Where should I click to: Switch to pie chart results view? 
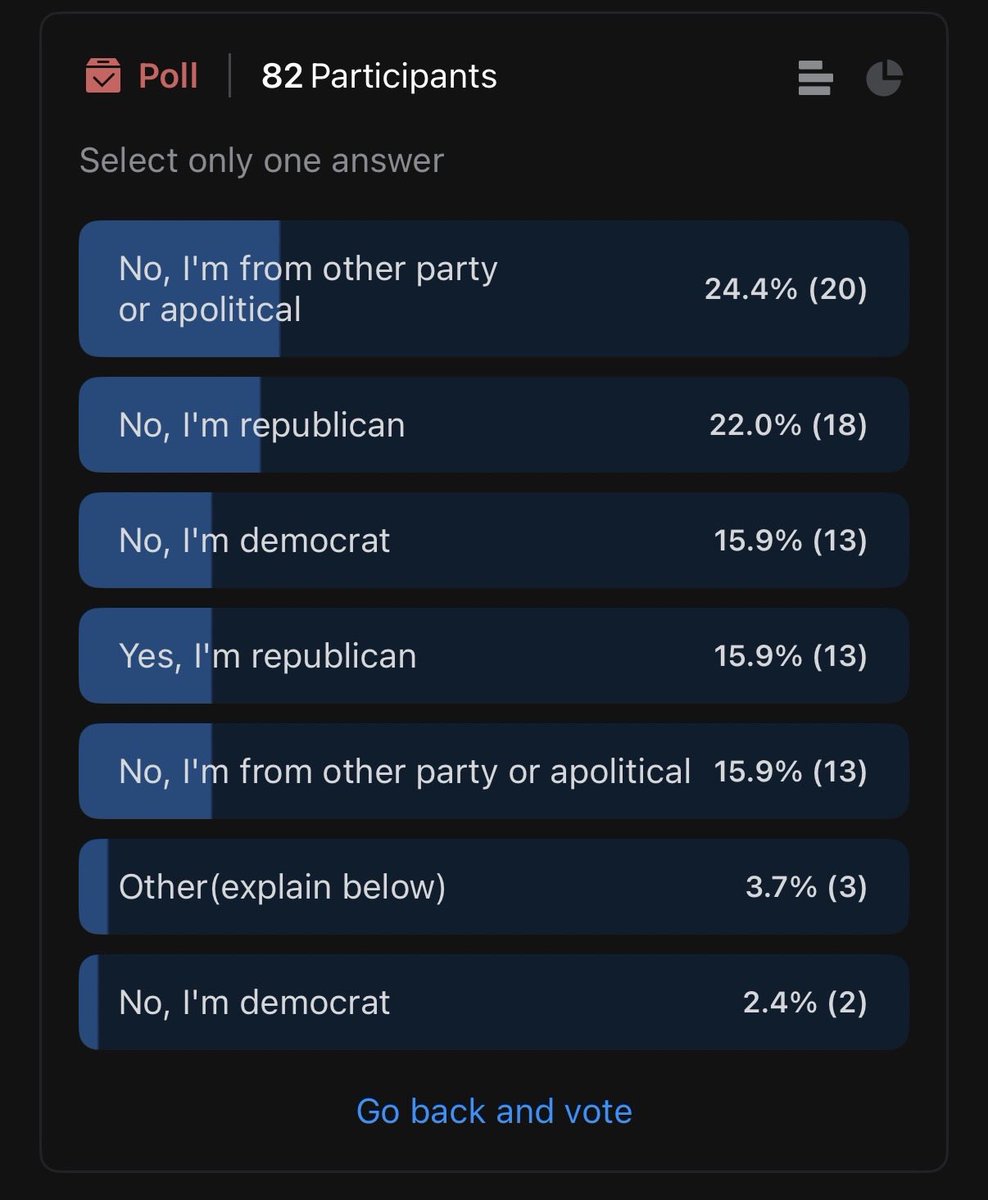[x=884, y=78]
